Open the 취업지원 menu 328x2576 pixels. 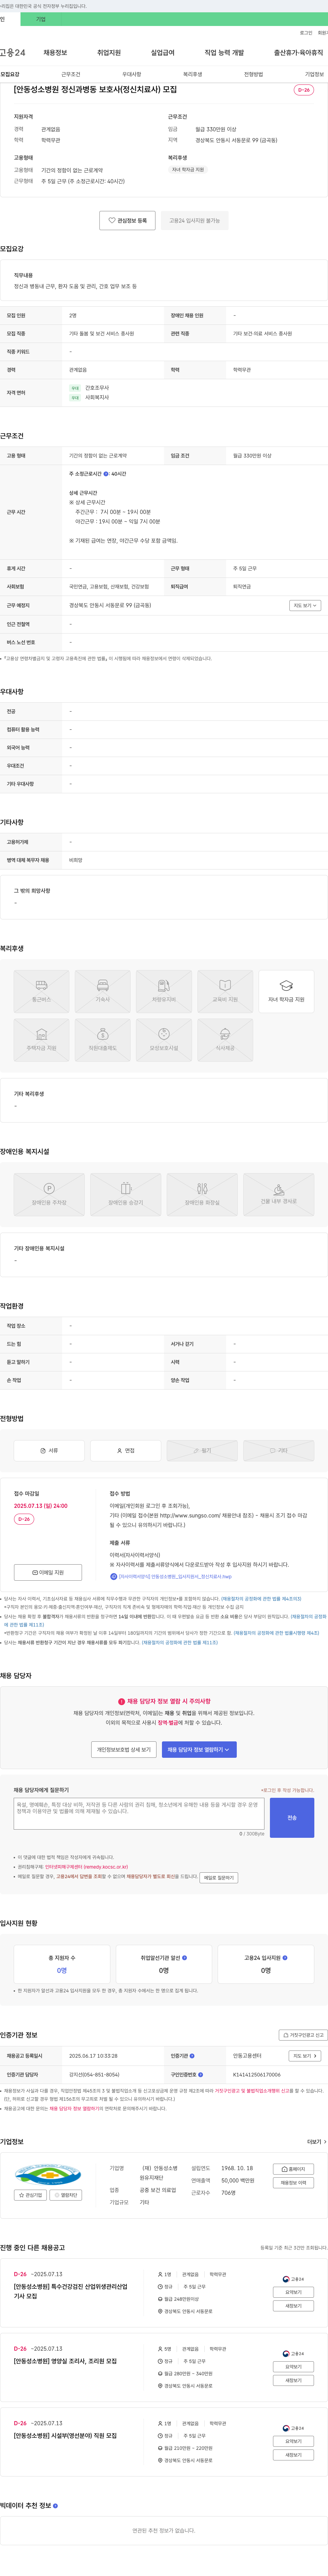click(109, 53)
